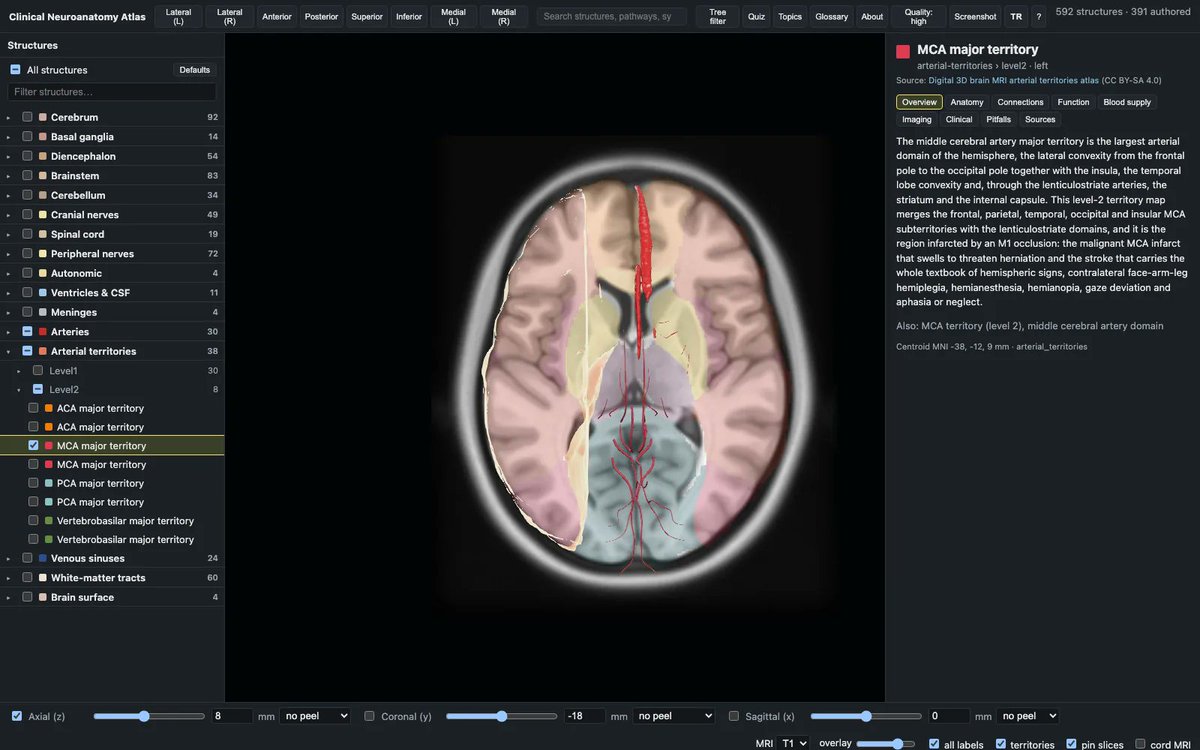Open the Quiz mode
This screenshot has width=1200, height=750.
(x=756, y=16)
